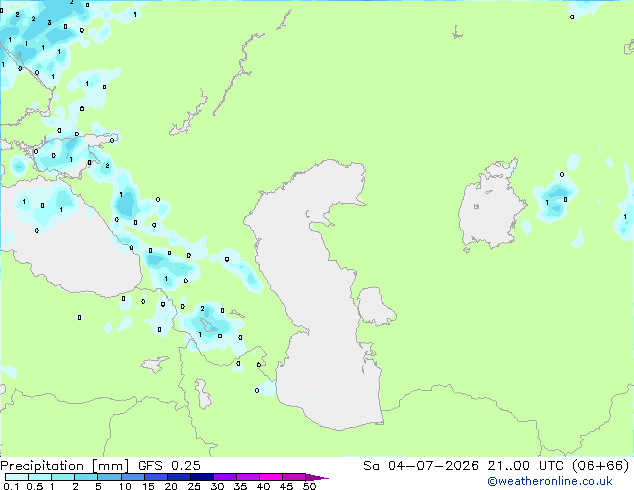
Task: Click the '50' legend scale label
Action: click(x=309, y=486)
